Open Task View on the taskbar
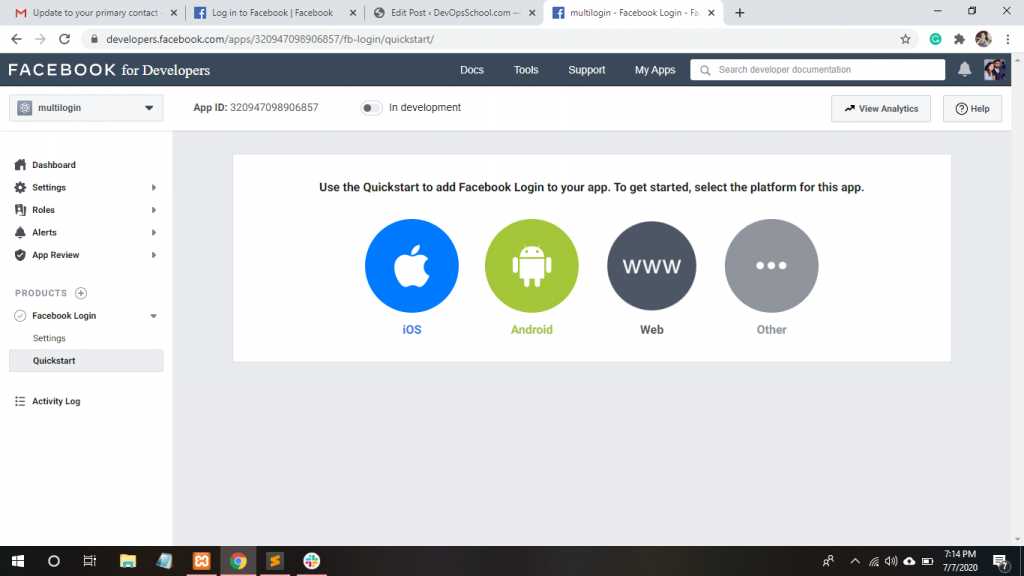The image size is (1024, 576). [89, 561]
